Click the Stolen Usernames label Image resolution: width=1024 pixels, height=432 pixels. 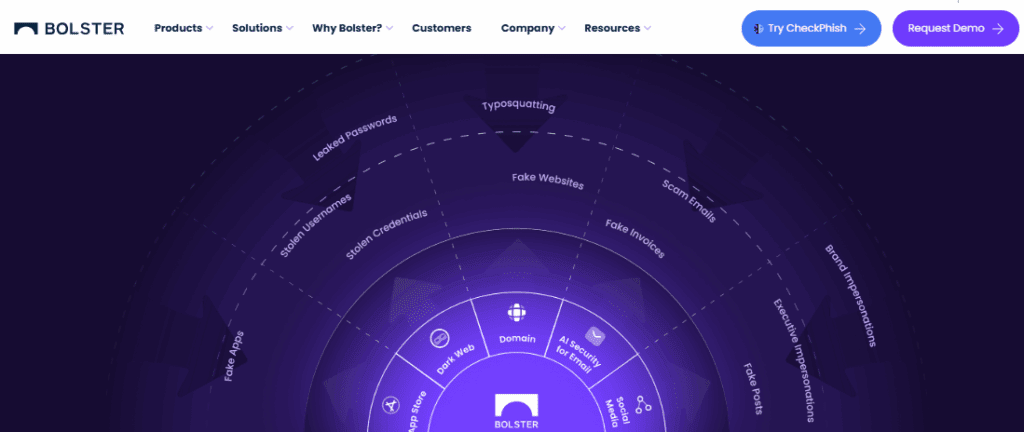click(315, 226)
